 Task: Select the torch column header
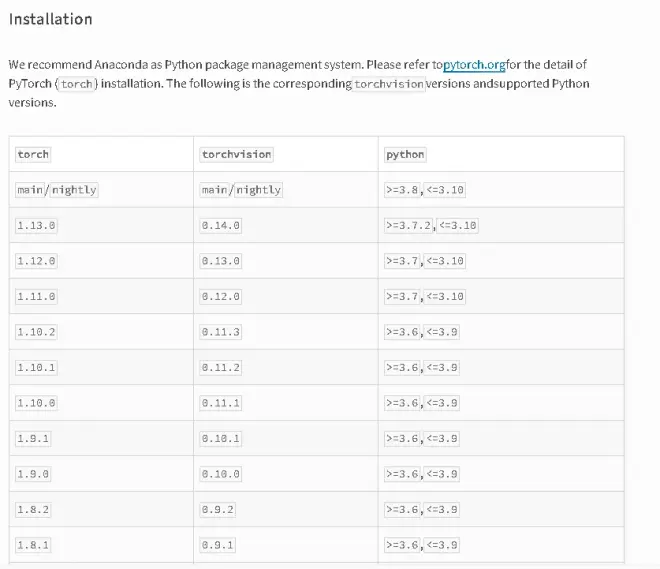[33, 154]
